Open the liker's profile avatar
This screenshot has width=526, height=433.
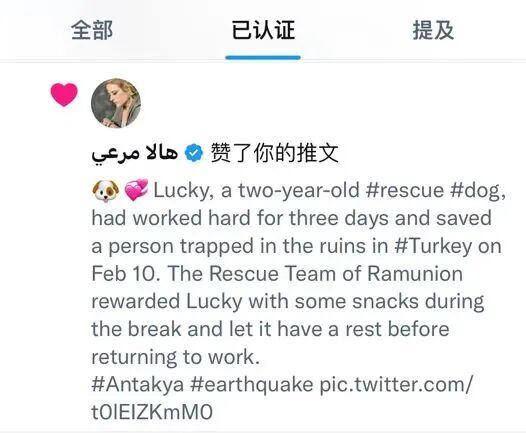pos(116,103)
